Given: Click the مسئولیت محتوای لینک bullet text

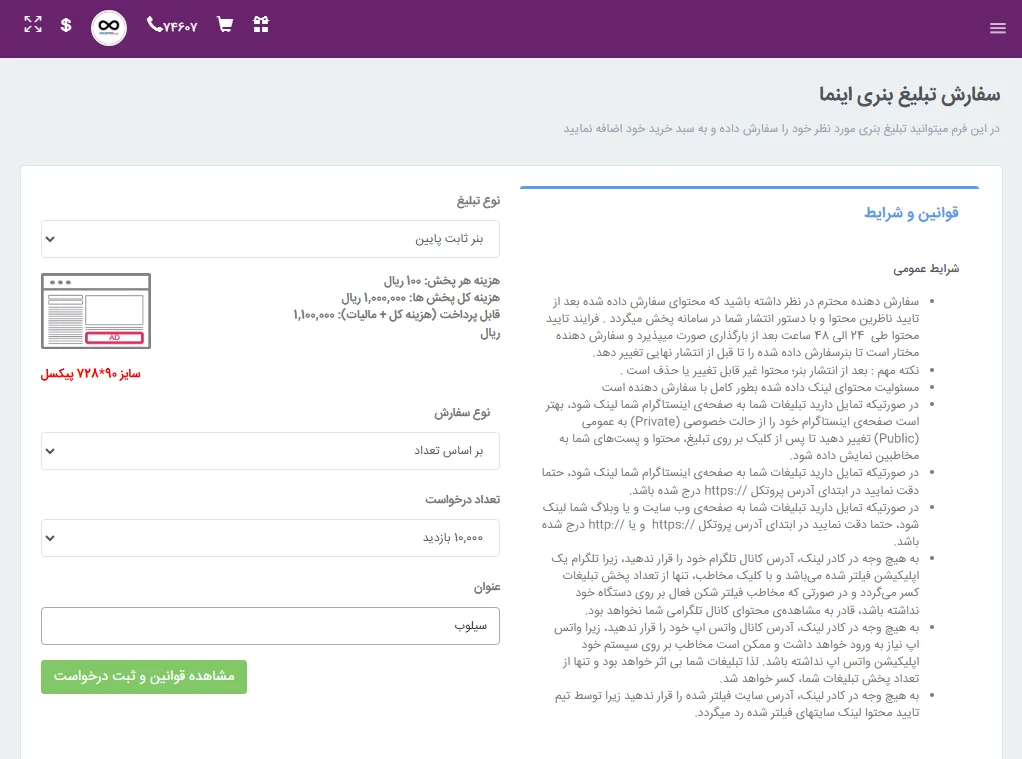Looking at the screenshot, I should tap(761, 387).
